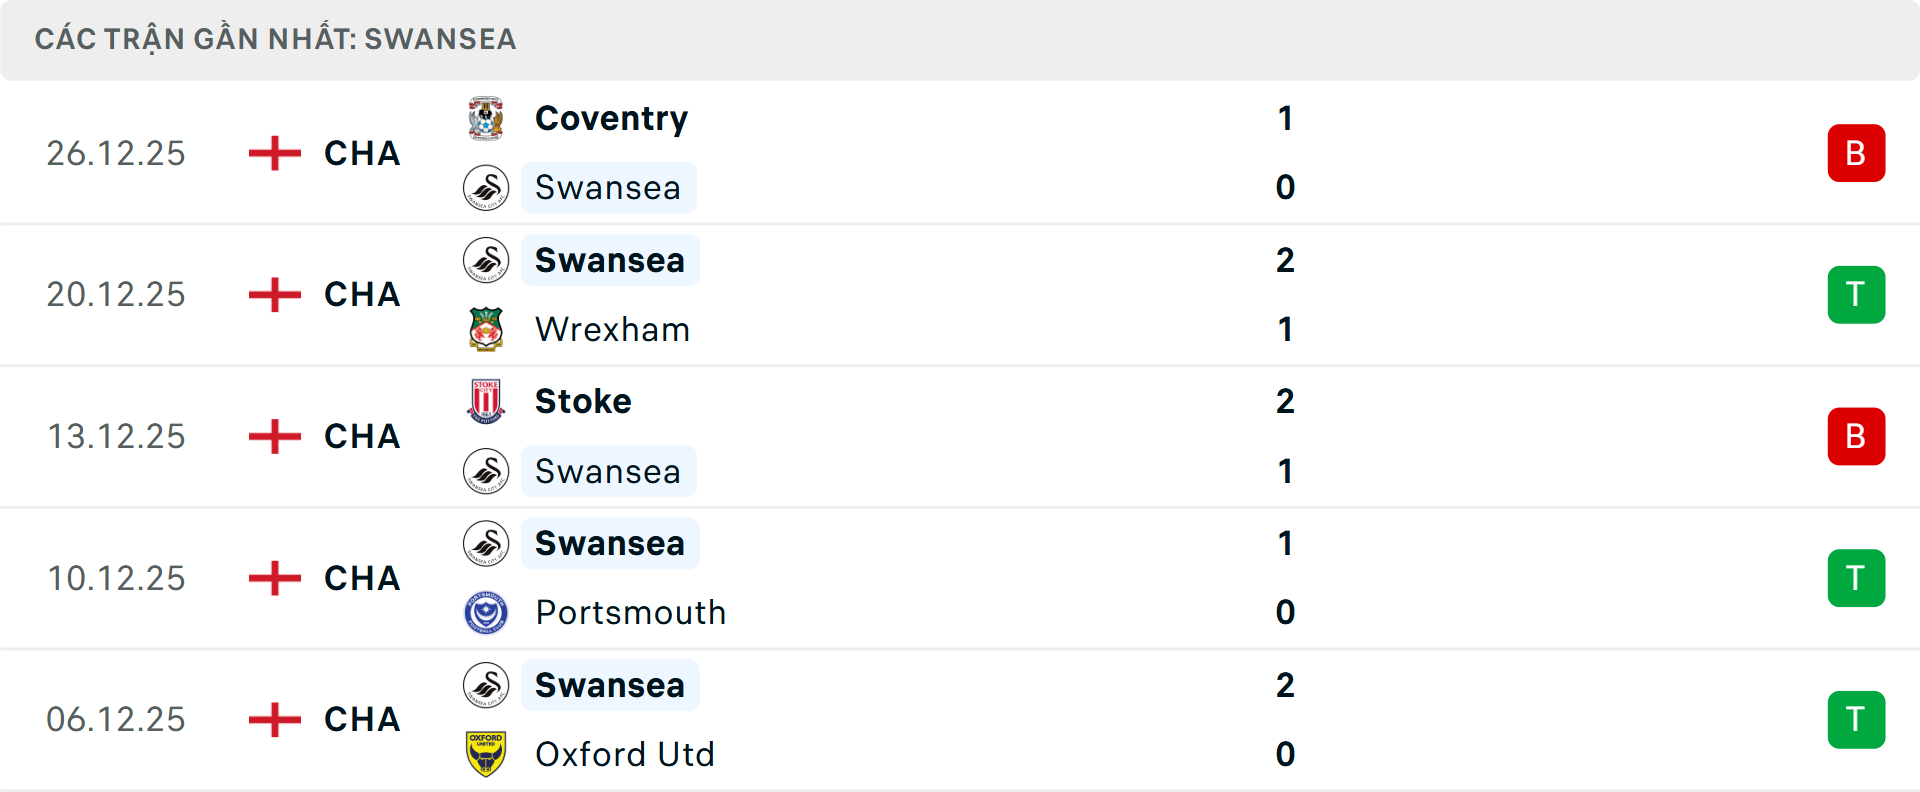1920x792 pixels.
Task: Click the red B result indicator for Stoke match
Action: pyautogui.click(x=1857, y=436)
